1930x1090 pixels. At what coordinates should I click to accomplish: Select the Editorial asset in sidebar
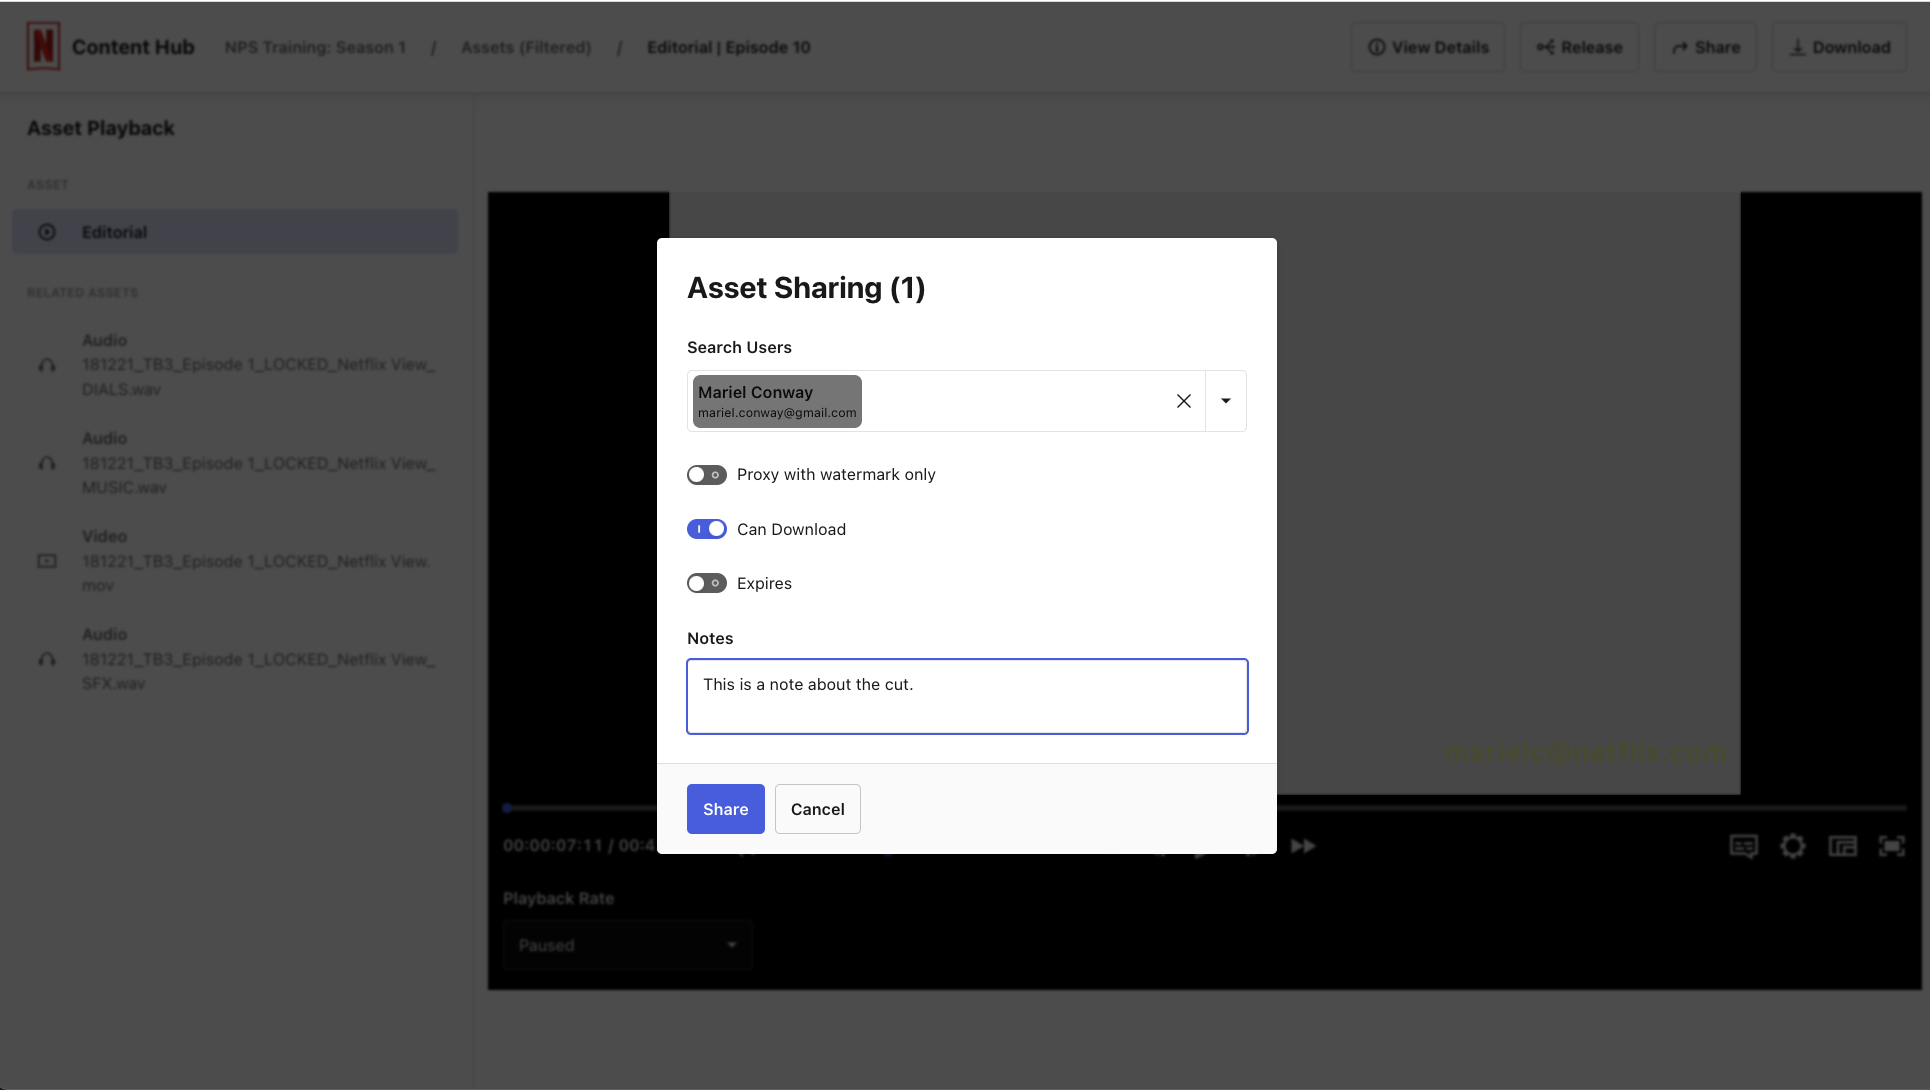(235, 232)
